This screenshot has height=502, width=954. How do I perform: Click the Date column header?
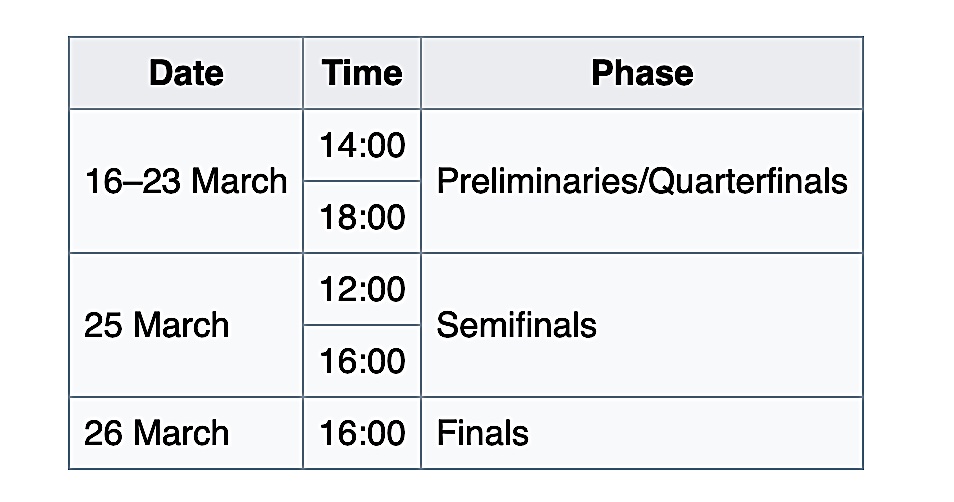tap(186, 73)
